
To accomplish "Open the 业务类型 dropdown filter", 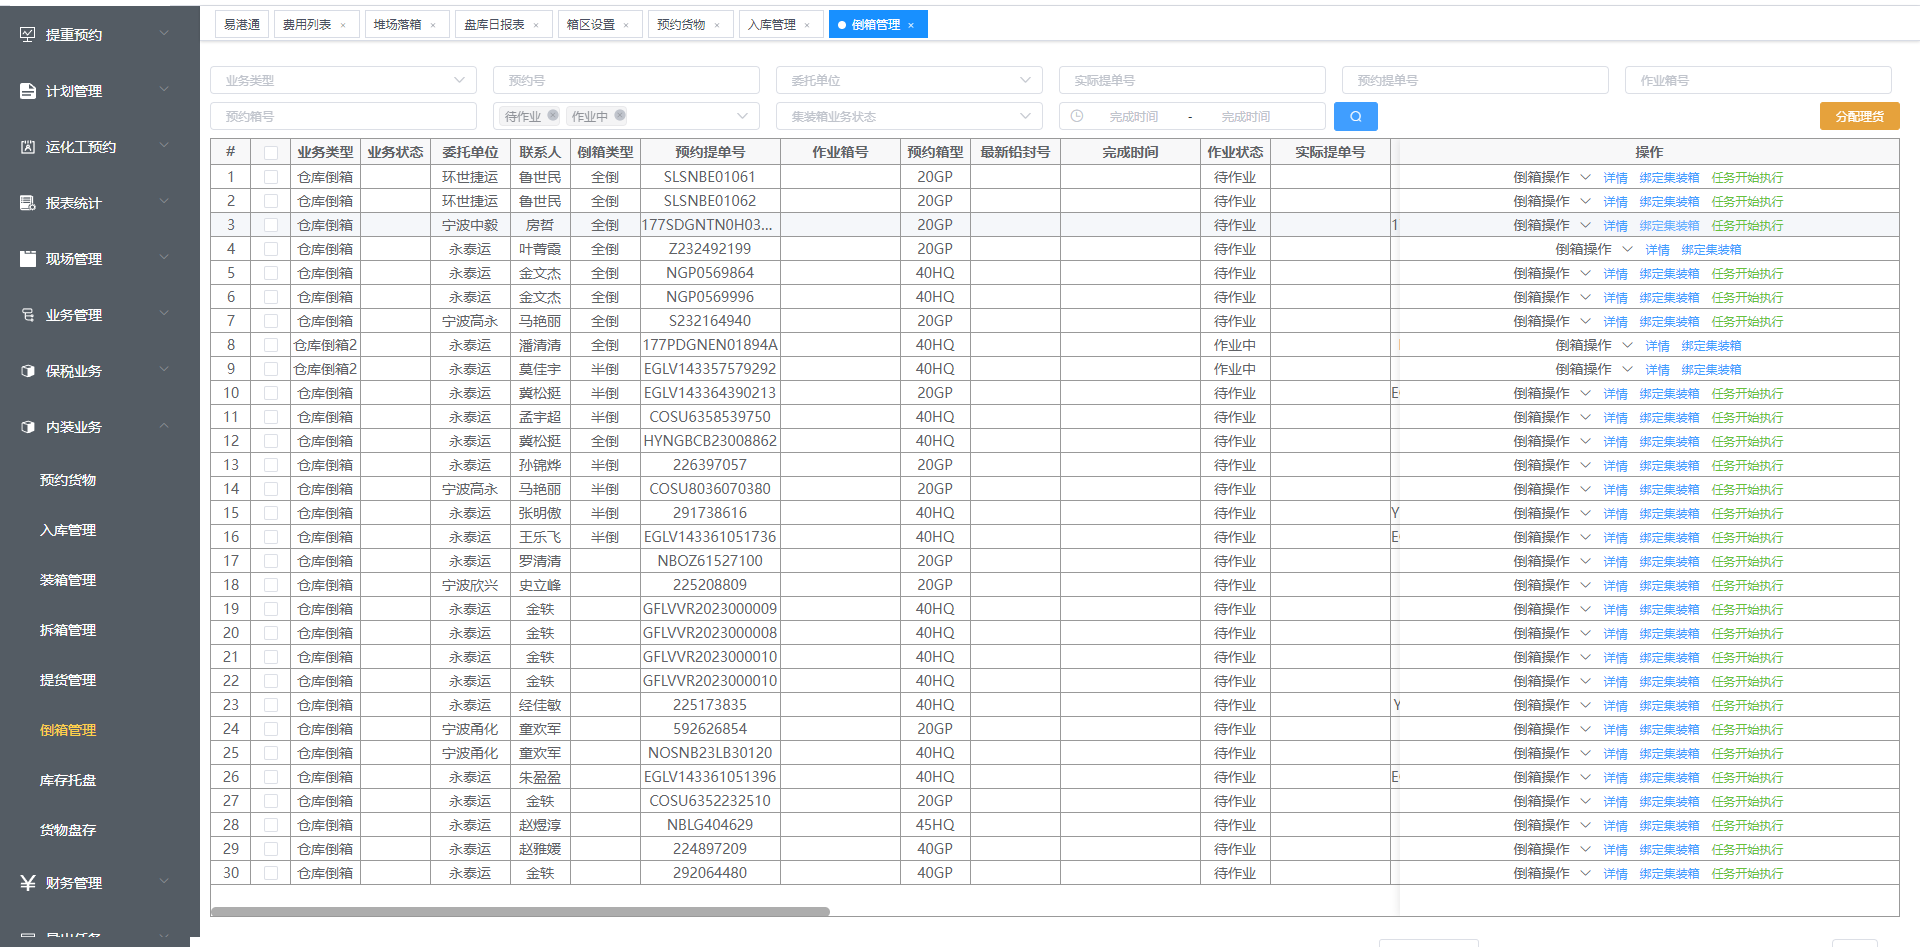I will [x=343, y=80].
